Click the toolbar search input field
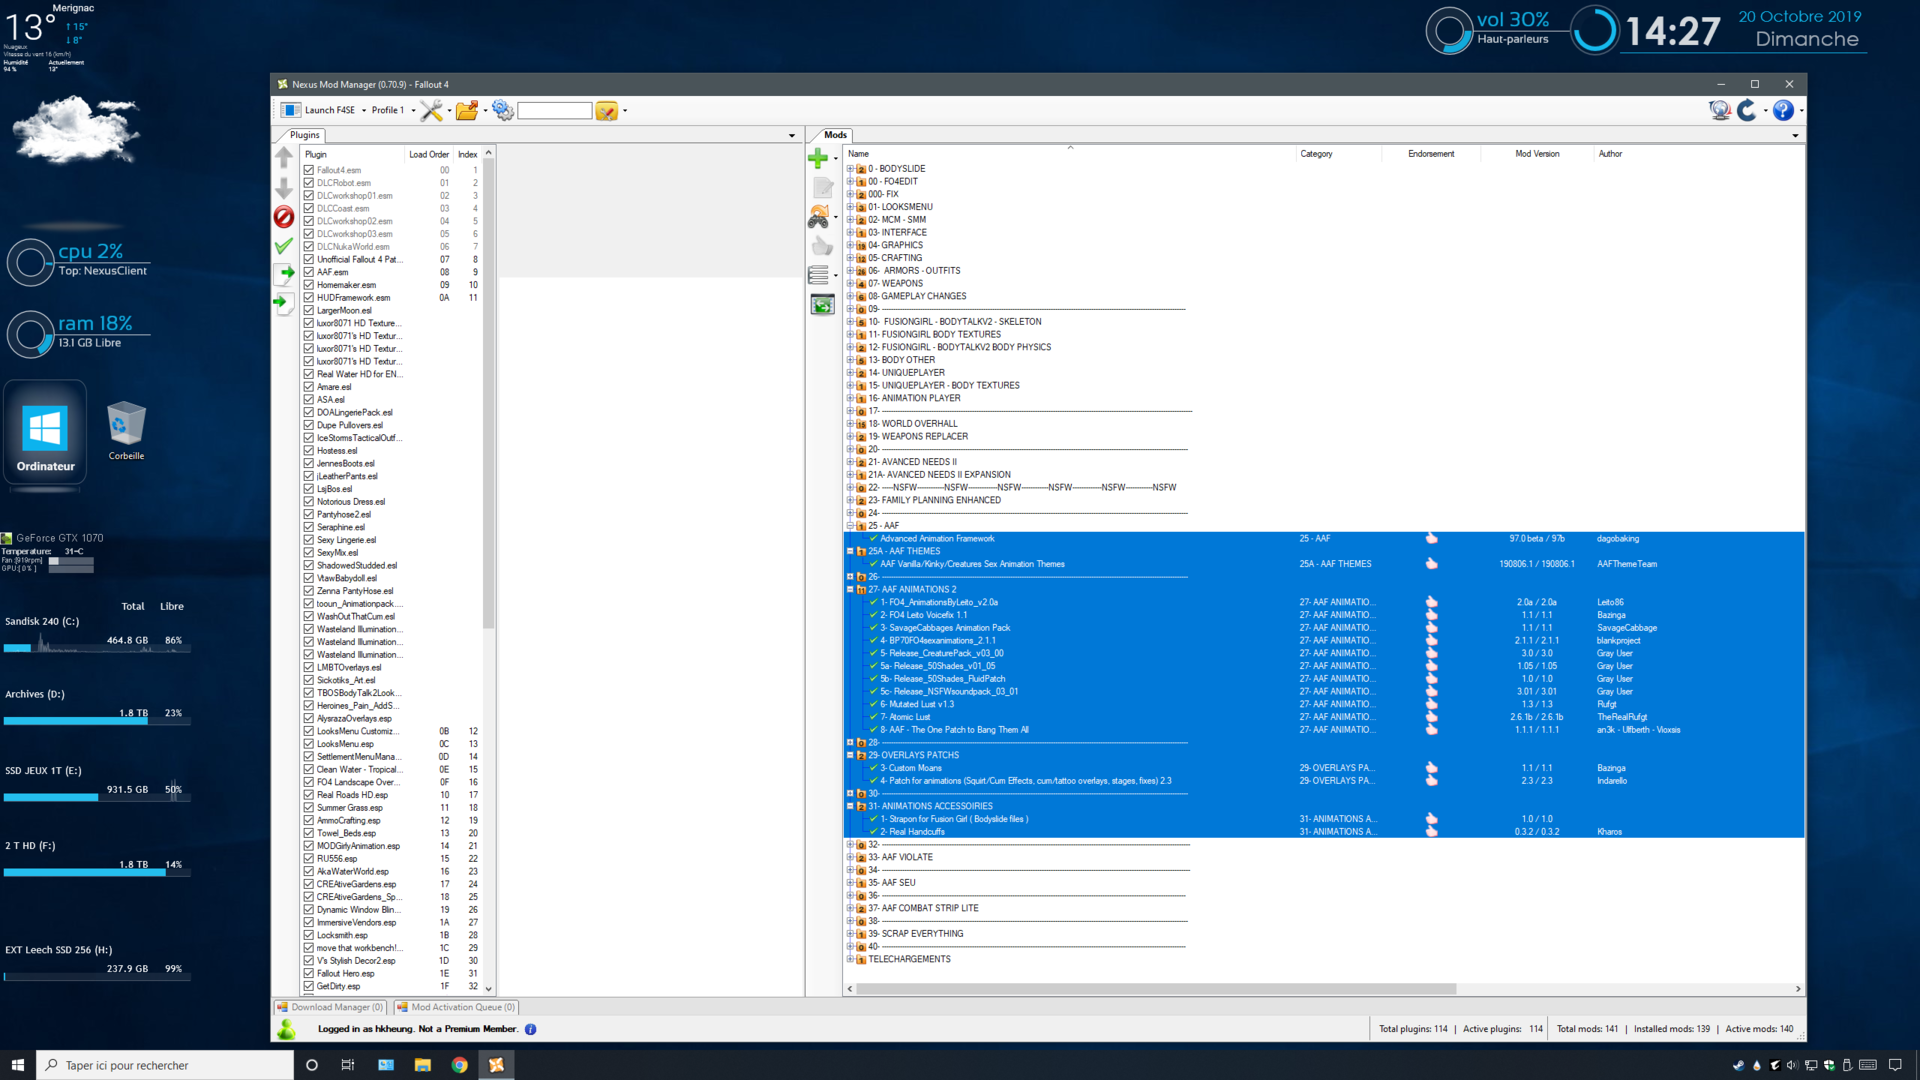 pos(554,111)
